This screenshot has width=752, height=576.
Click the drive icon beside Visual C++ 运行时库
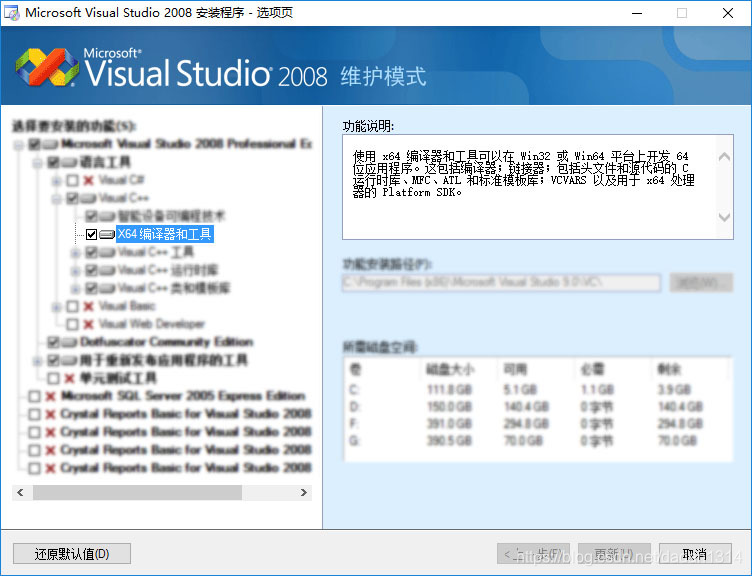pos(107,270)
